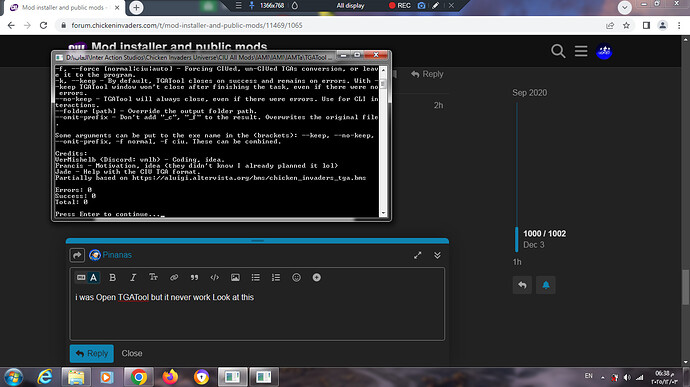Open text size formatting option
690x387 pixels.
[153, 277]
